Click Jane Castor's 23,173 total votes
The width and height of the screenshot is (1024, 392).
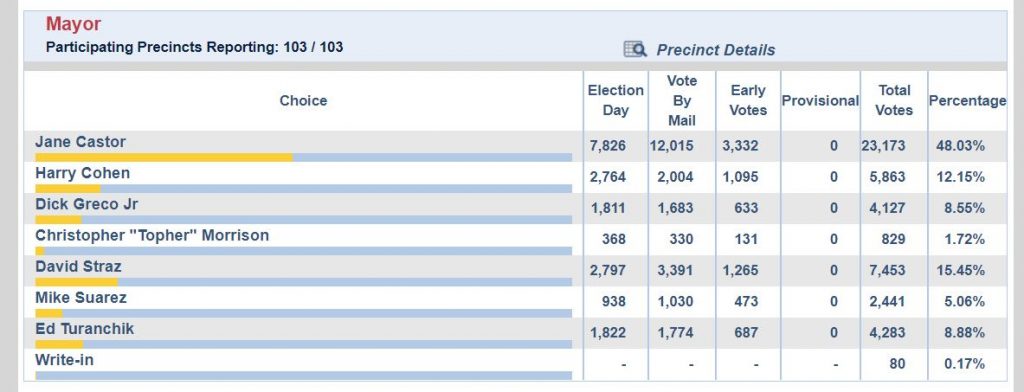click(x=884, y=146)
